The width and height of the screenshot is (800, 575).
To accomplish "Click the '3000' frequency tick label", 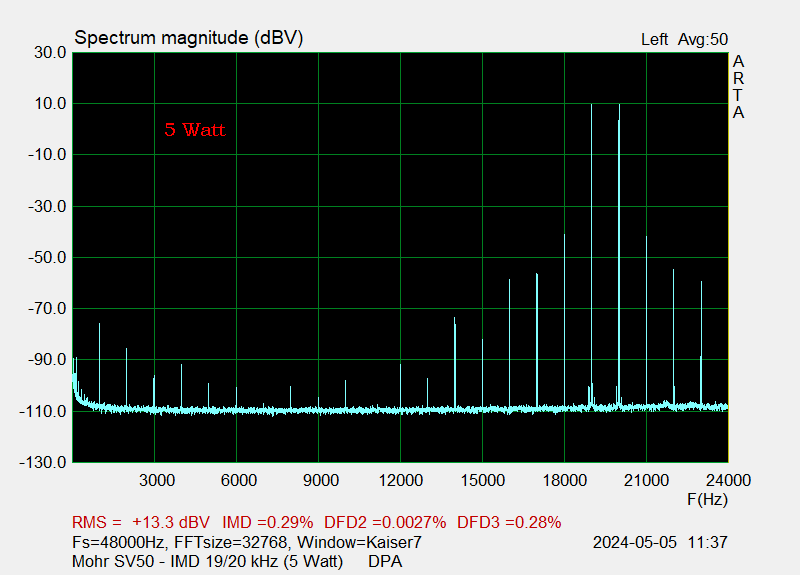I will tap(157, 480).
